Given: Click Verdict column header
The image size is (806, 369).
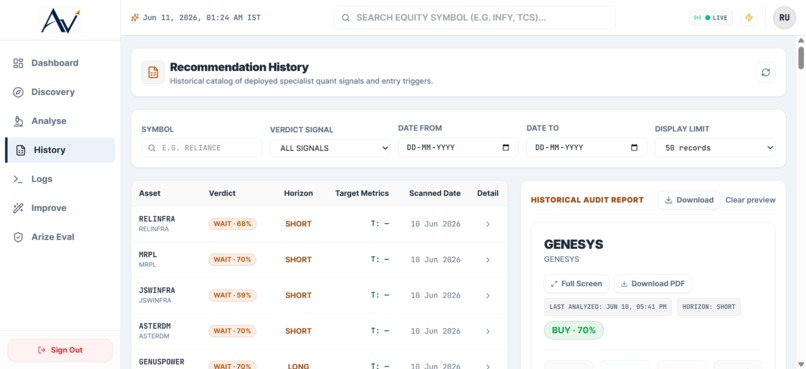Looking at the screenshot, I should click(x=222, y=194).
